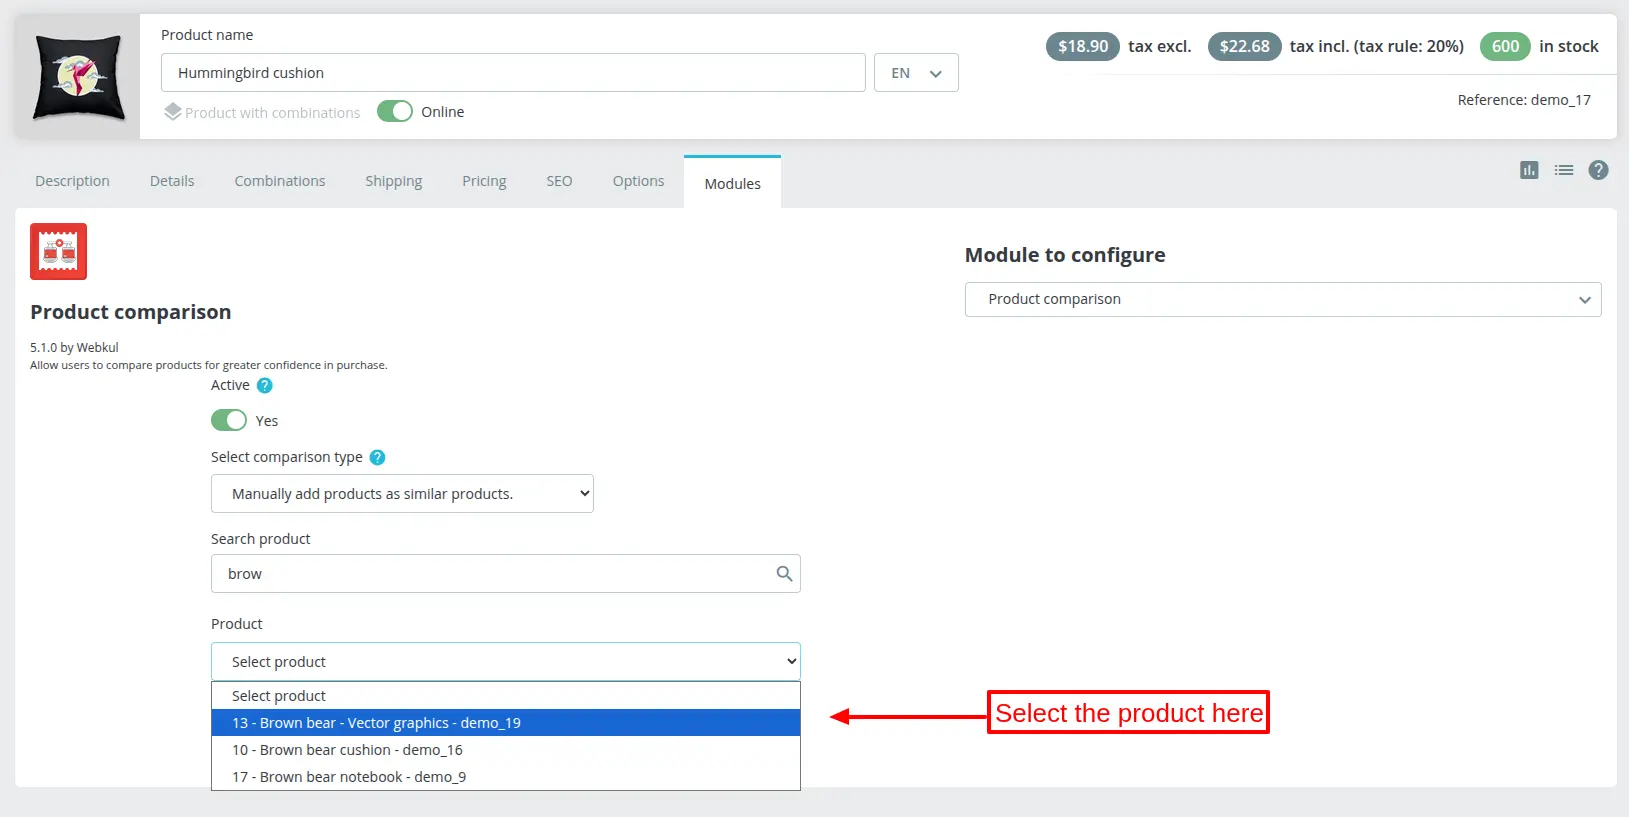Switch to the SEO tab
This screenshot has height=817, width=1629.
(559, 181)
